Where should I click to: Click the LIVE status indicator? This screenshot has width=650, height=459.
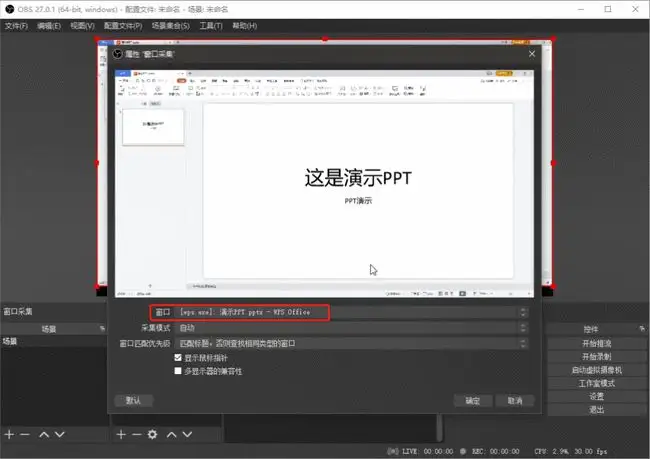tap(420, 451)
